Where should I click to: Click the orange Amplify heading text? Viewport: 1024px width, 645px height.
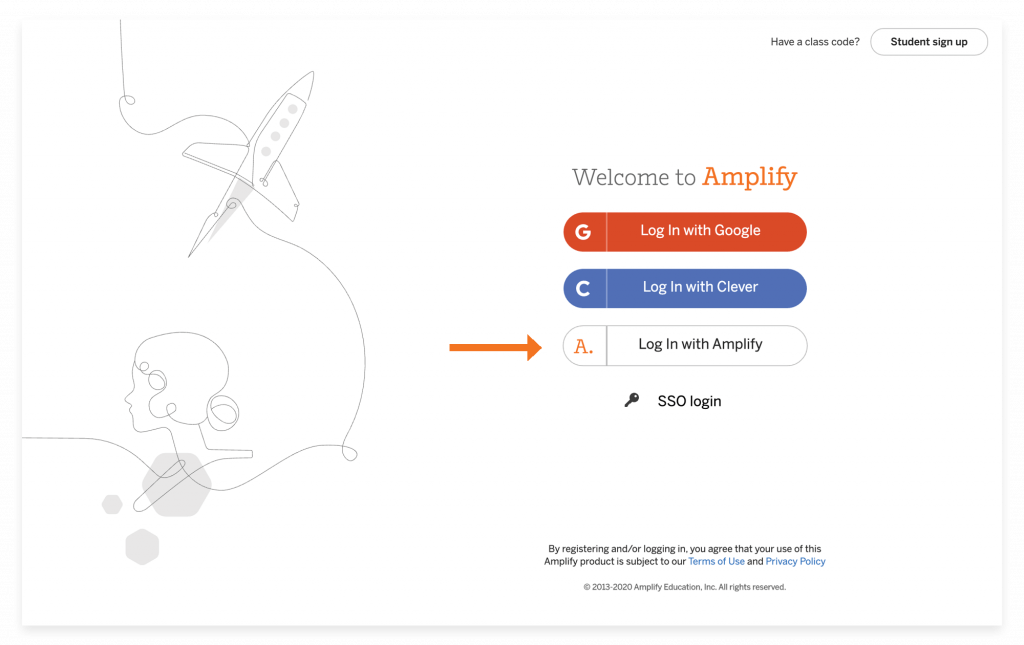tap(750, 177)
